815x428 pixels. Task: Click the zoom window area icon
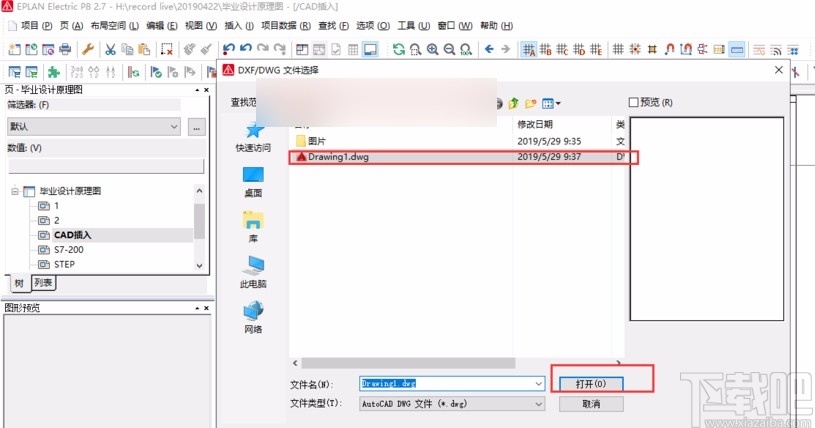[x=415, y=49]
